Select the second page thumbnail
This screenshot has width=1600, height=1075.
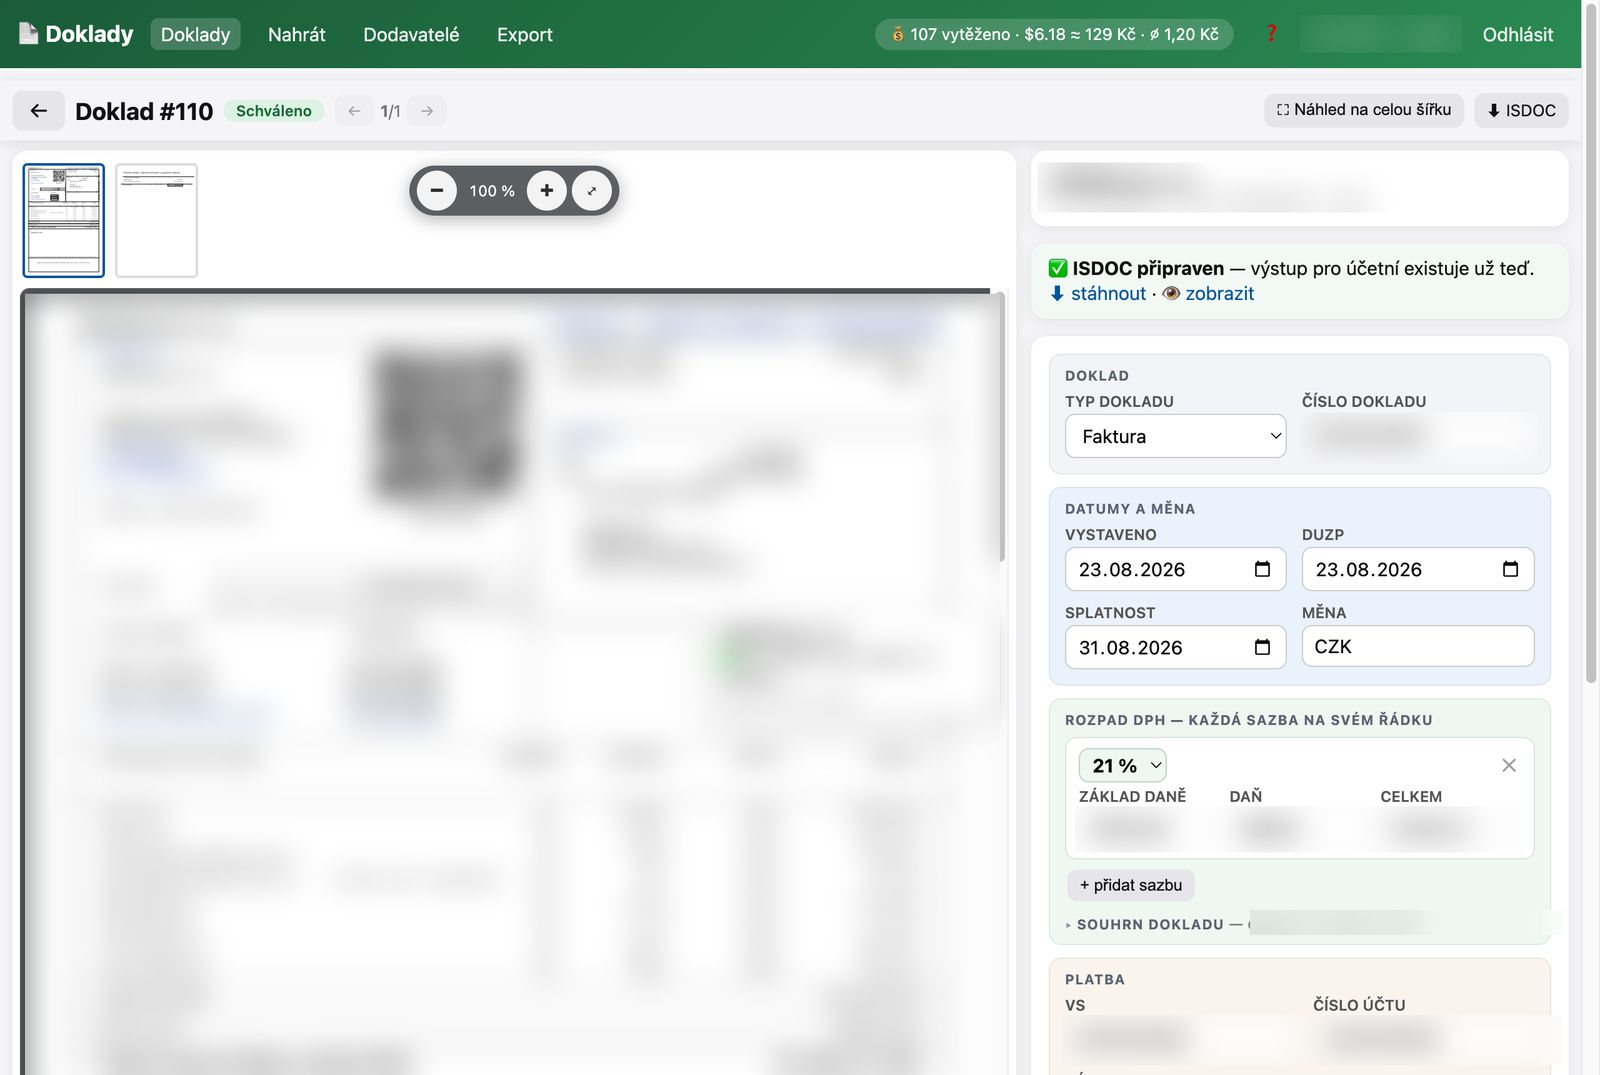(157, 220)
